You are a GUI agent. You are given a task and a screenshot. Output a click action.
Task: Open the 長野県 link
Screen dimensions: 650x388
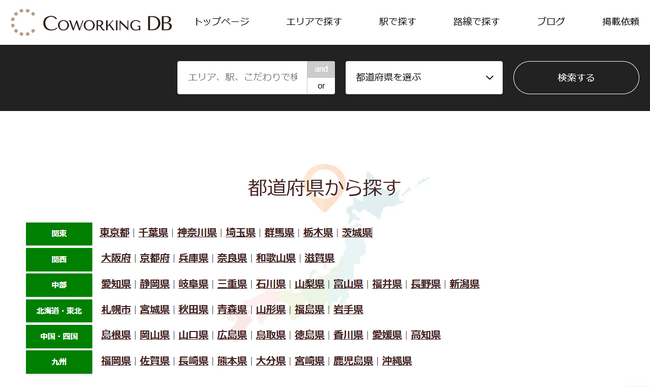click(x=426, y=284)
